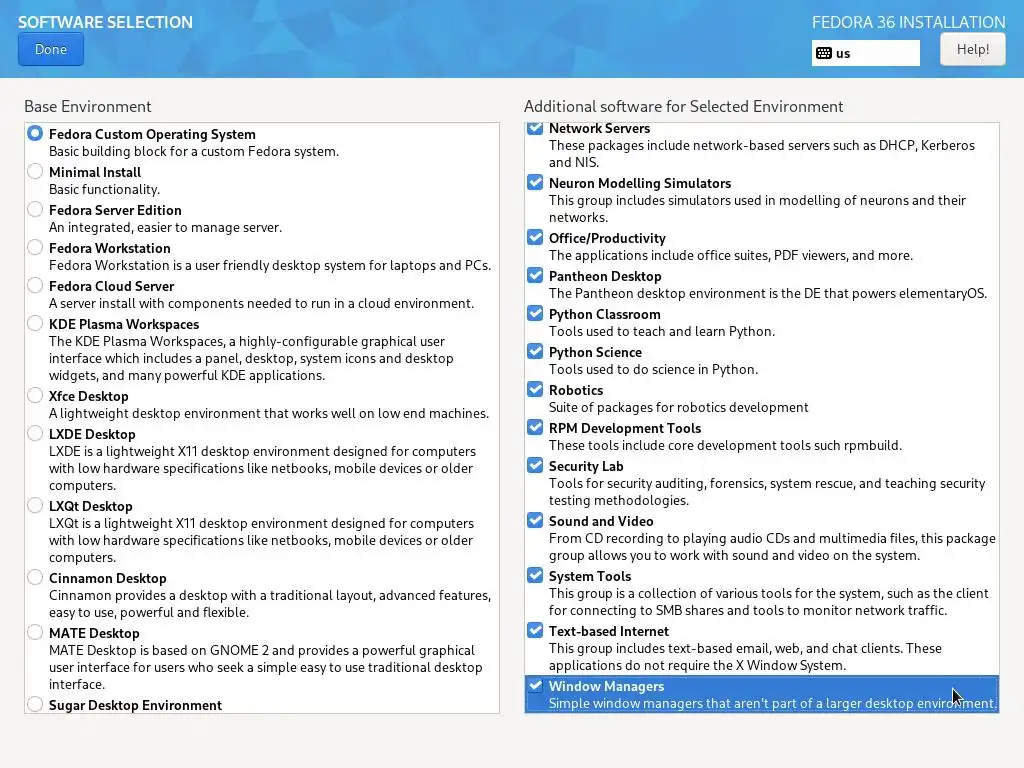Choose Xfce Desktop radio button

(x=35, y=395)
